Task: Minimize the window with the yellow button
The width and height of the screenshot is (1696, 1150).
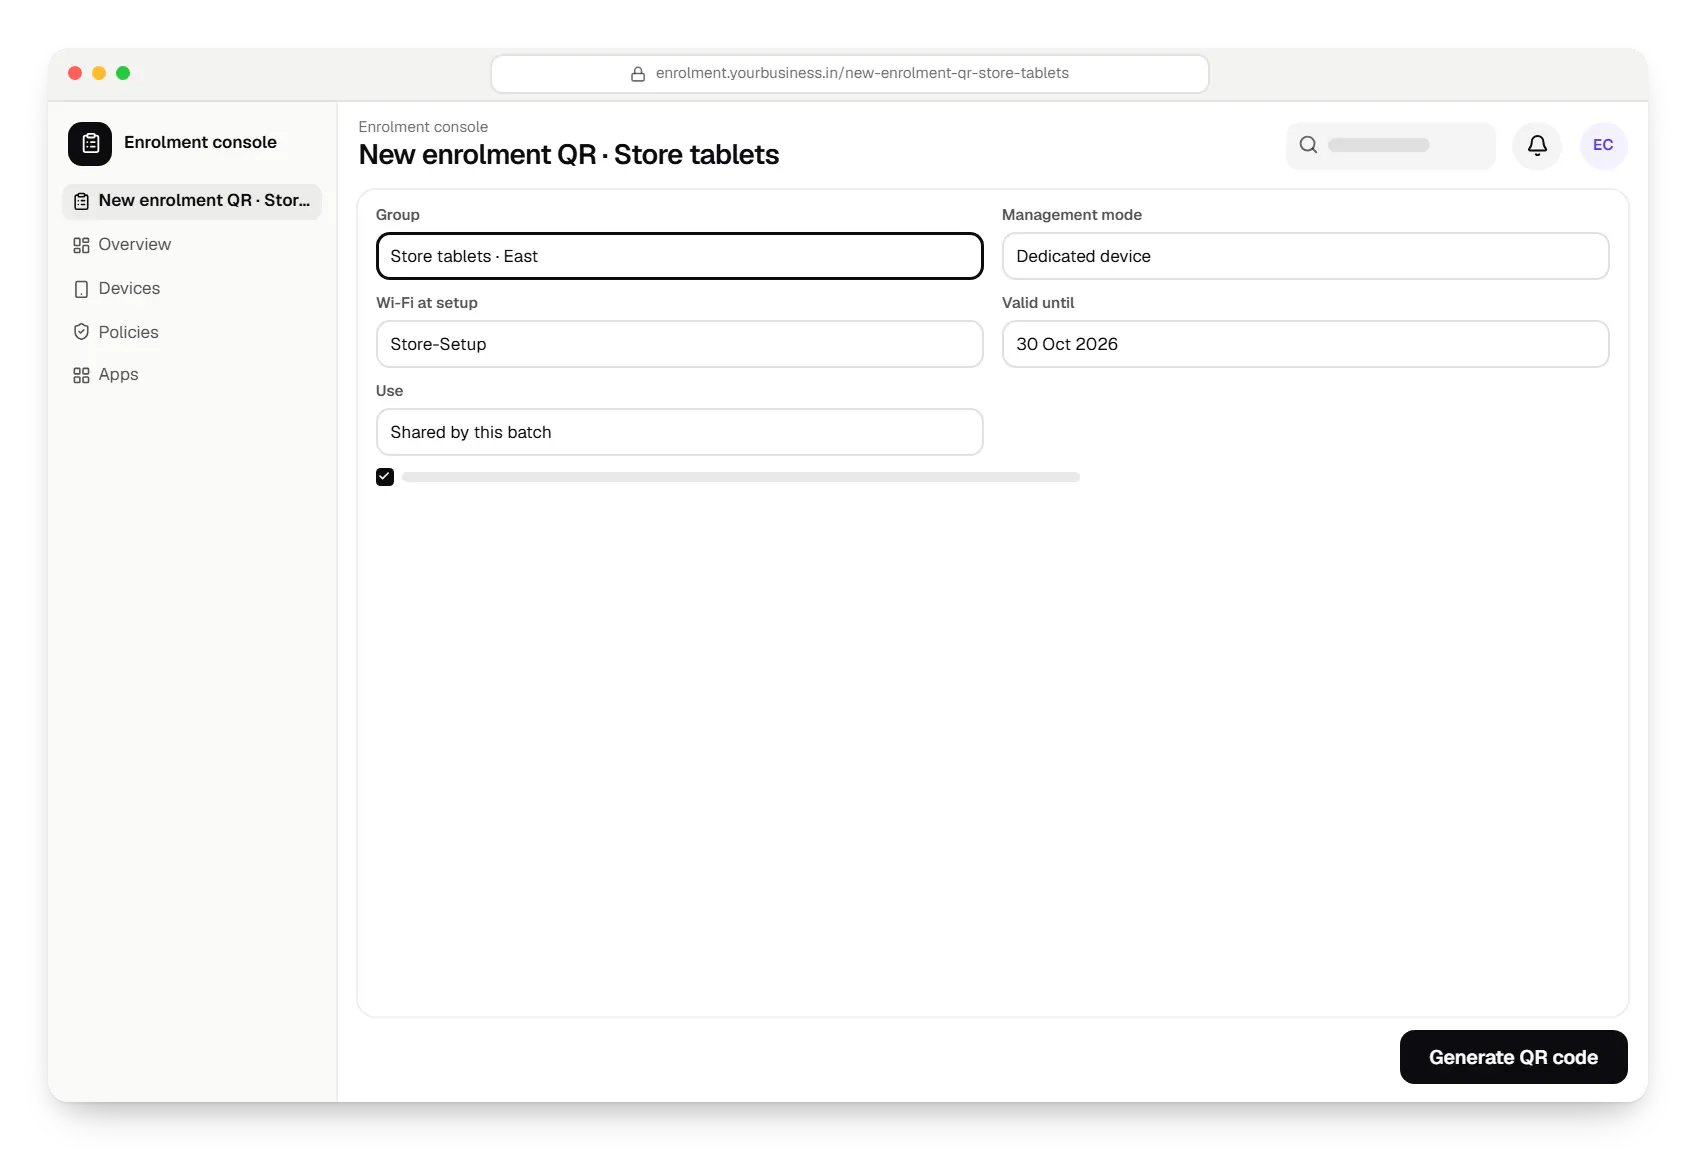Action: point(99,73)
